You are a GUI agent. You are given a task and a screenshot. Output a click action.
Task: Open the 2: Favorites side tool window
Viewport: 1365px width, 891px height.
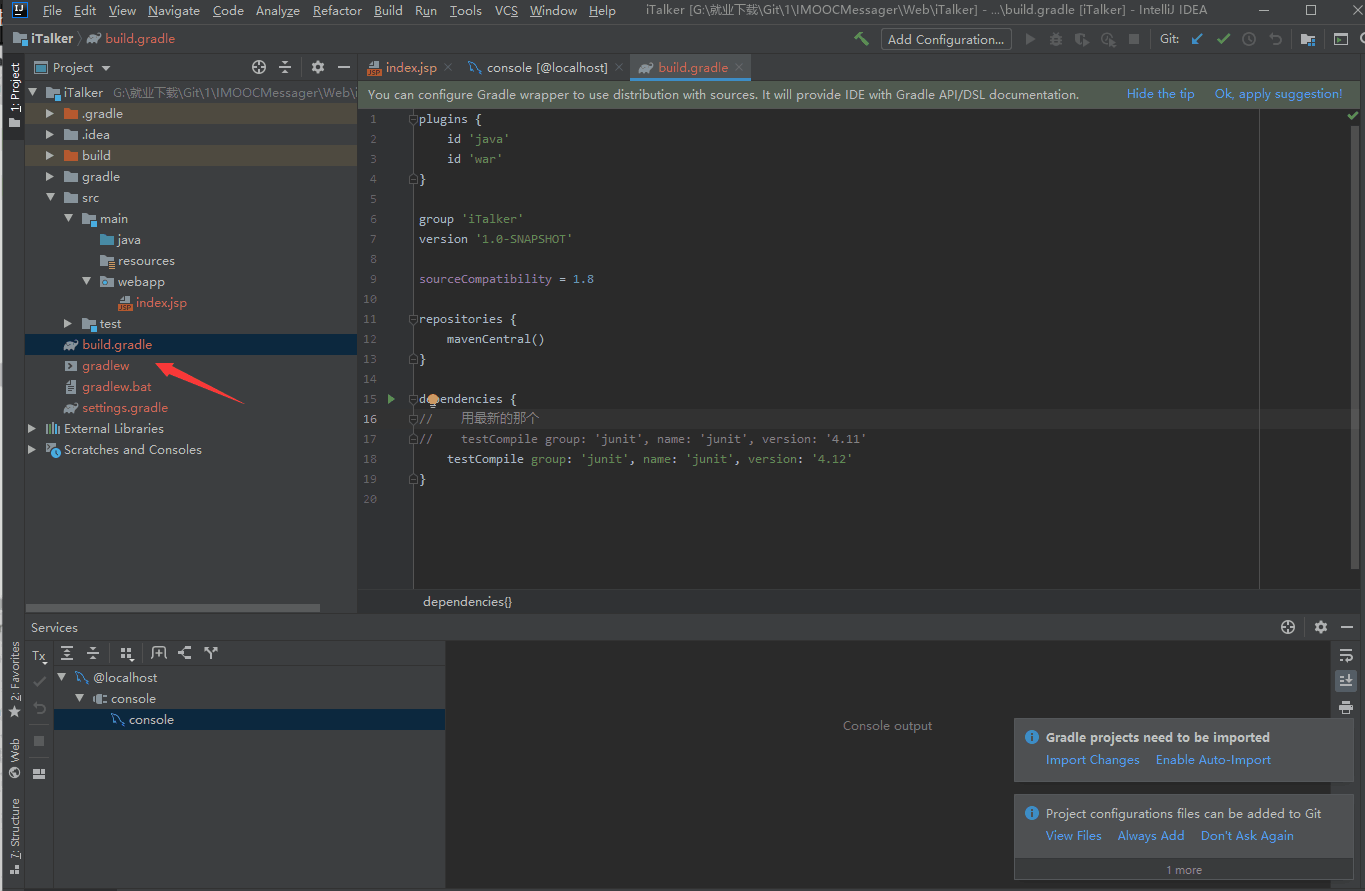(x=14, y=680)
